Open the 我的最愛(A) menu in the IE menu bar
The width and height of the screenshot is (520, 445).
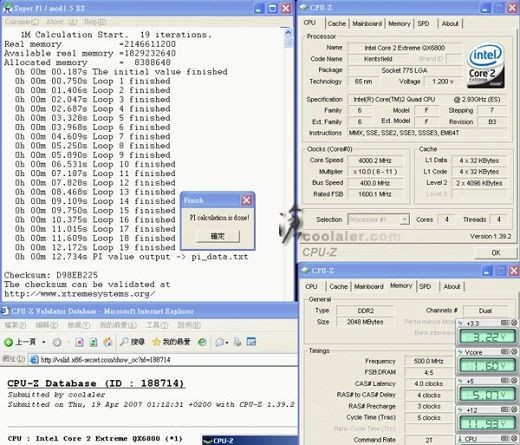118,325
